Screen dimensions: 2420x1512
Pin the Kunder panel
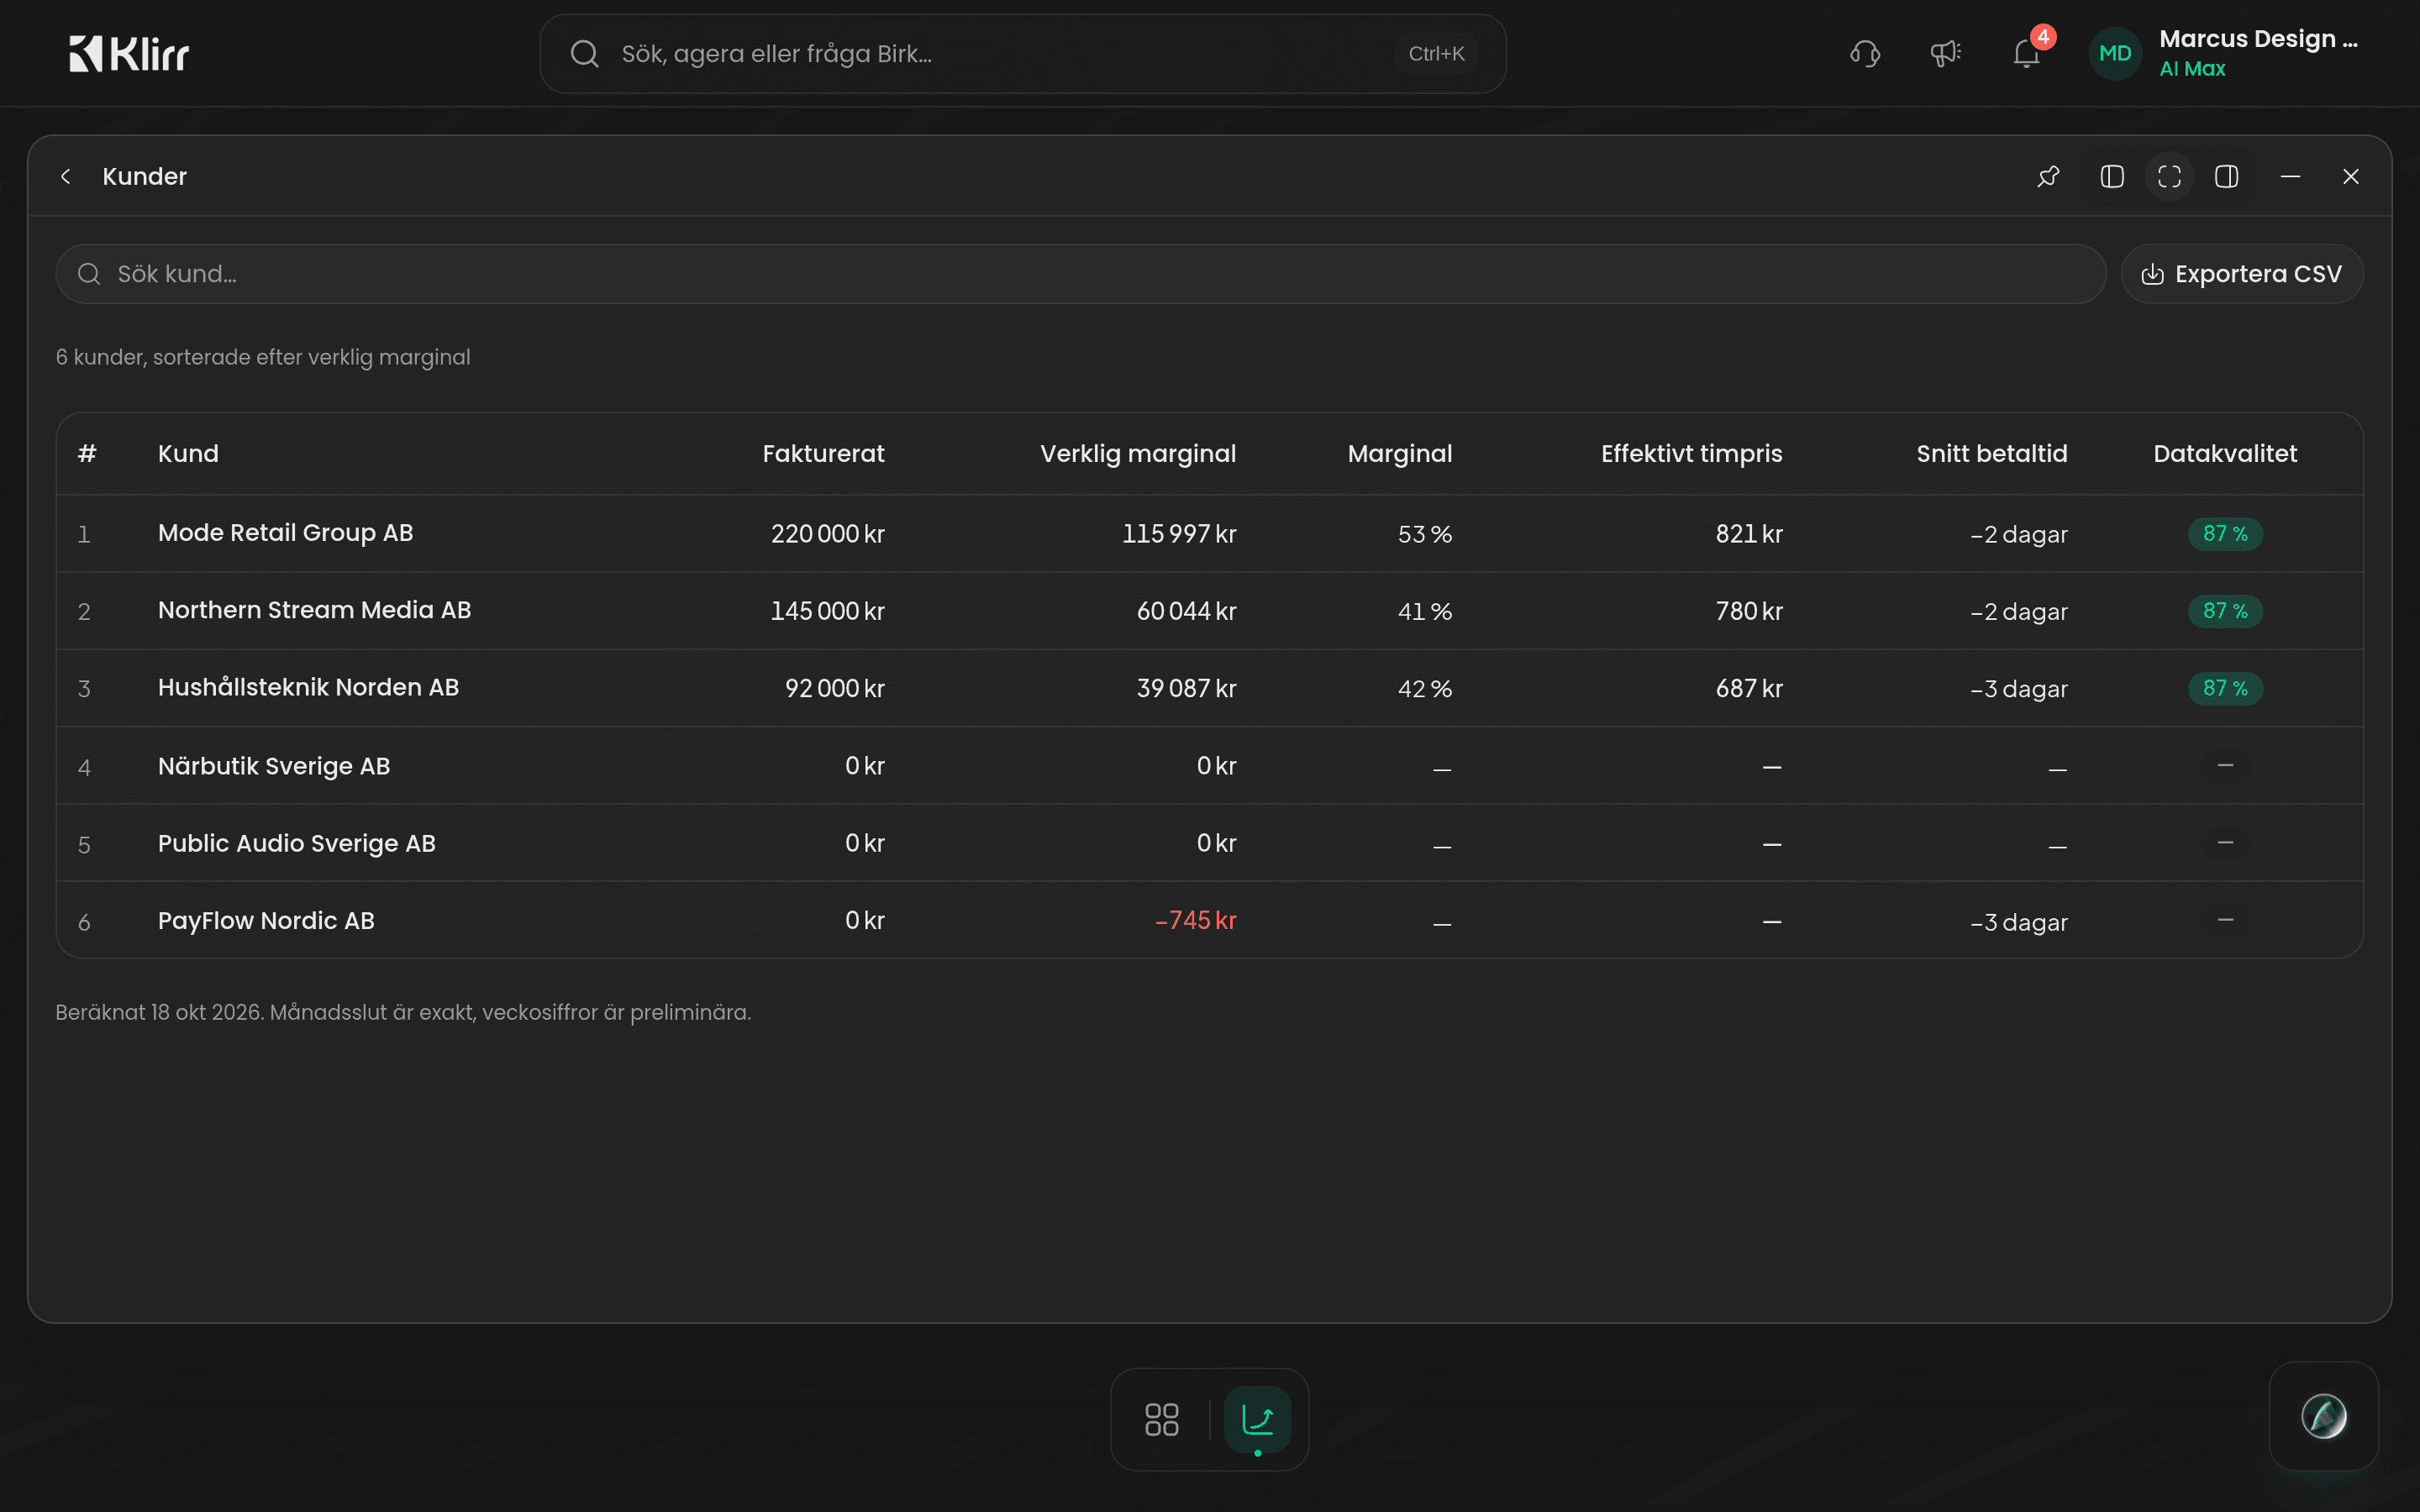(2048, 177)
